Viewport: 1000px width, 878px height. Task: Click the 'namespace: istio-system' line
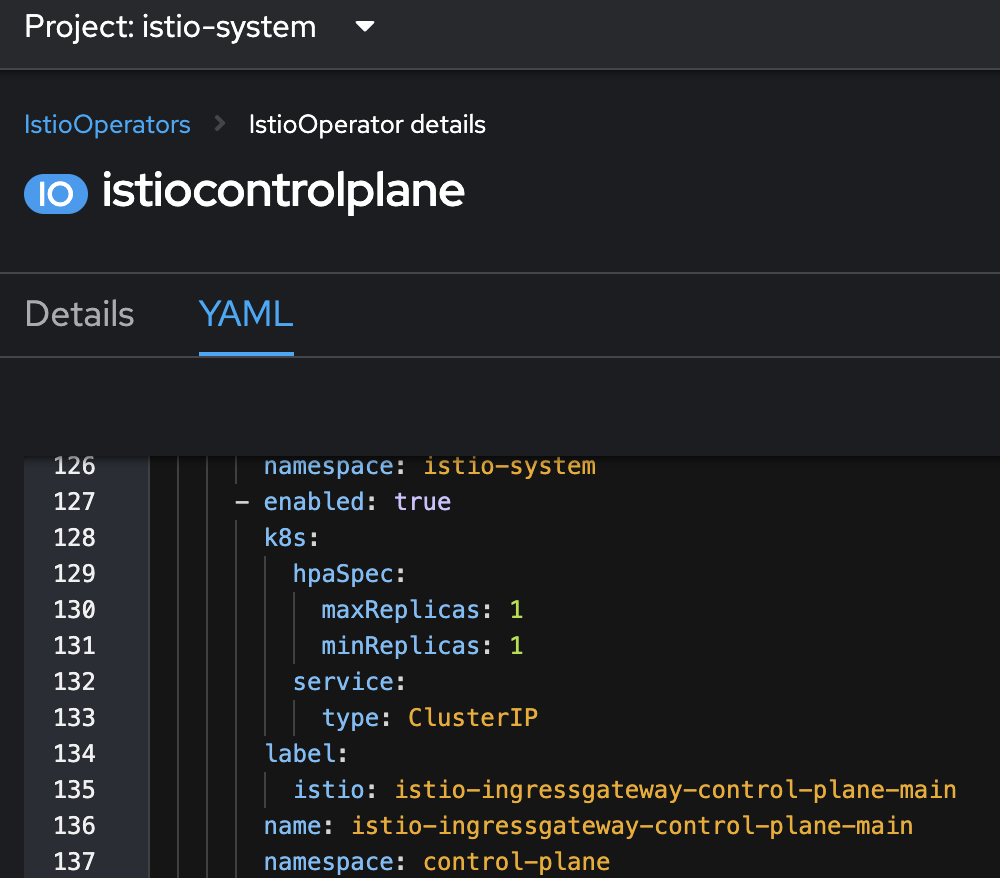pyautogui.click(x=430, y=466)
